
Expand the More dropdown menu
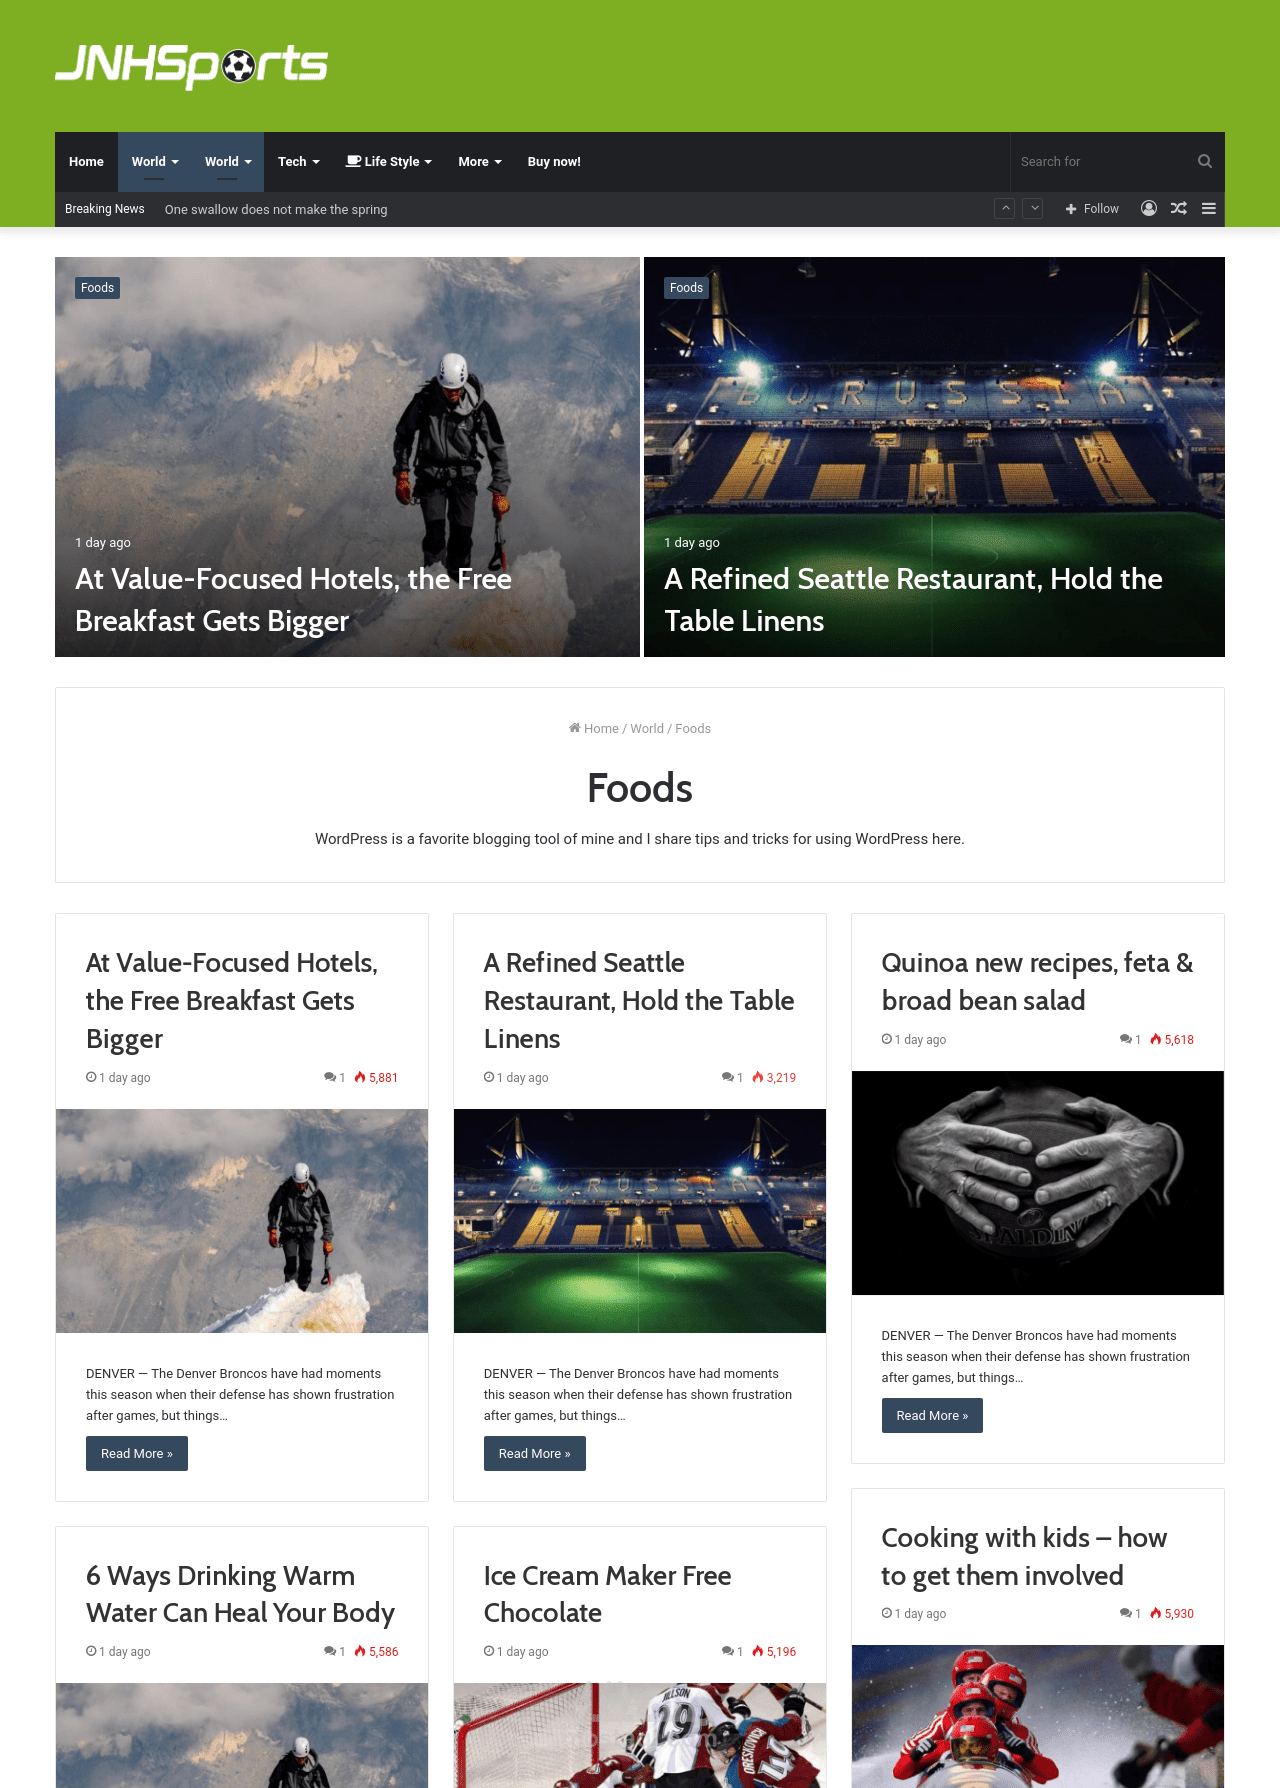click(480, 162)
